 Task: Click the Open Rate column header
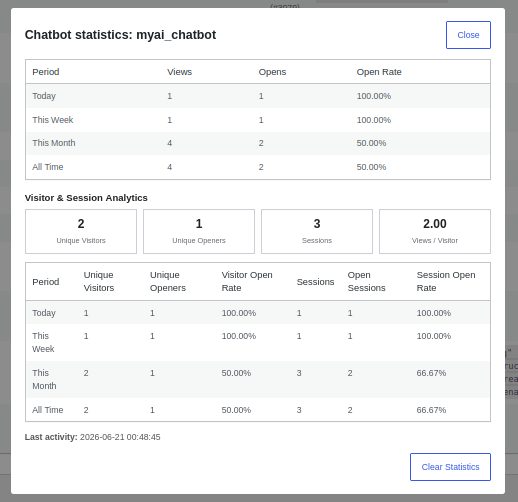[x=379, y=72]
